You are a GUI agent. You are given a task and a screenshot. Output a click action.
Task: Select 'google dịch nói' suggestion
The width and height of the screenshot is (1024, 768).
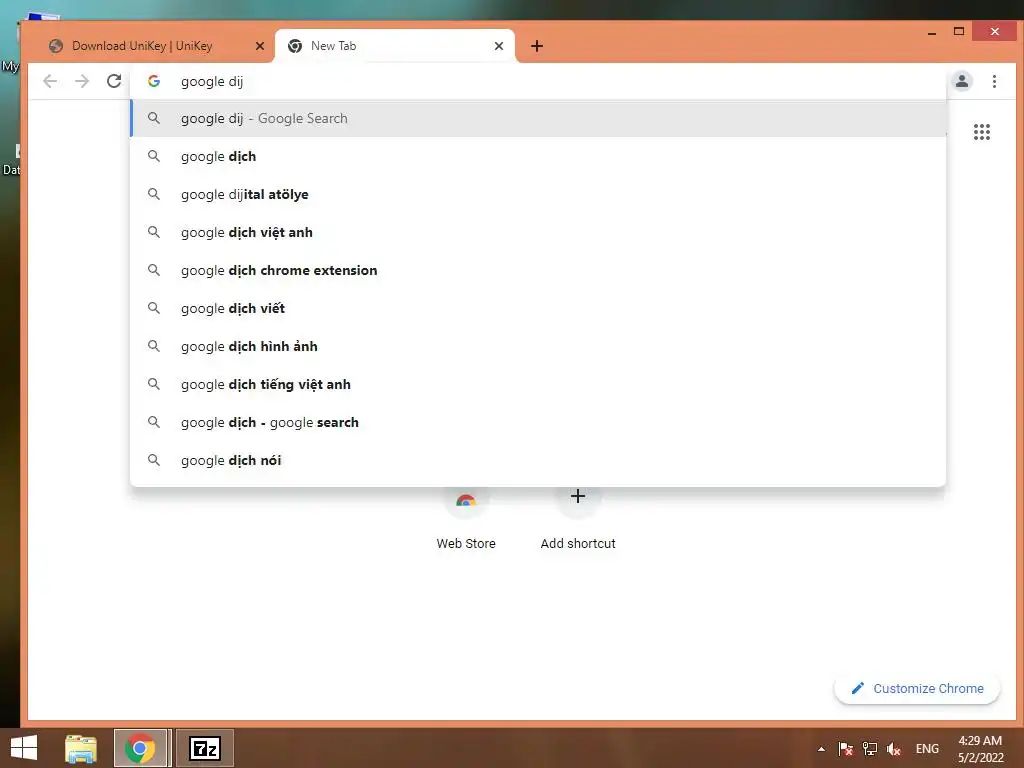tap(538, 460)
